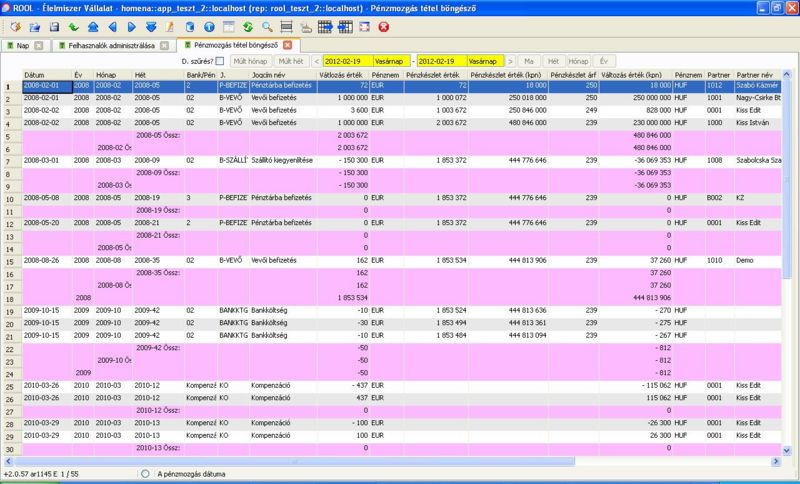Switch to the 'Nap' tab
This screenshot has width=800, height=484.
click(x=24, y=45)
